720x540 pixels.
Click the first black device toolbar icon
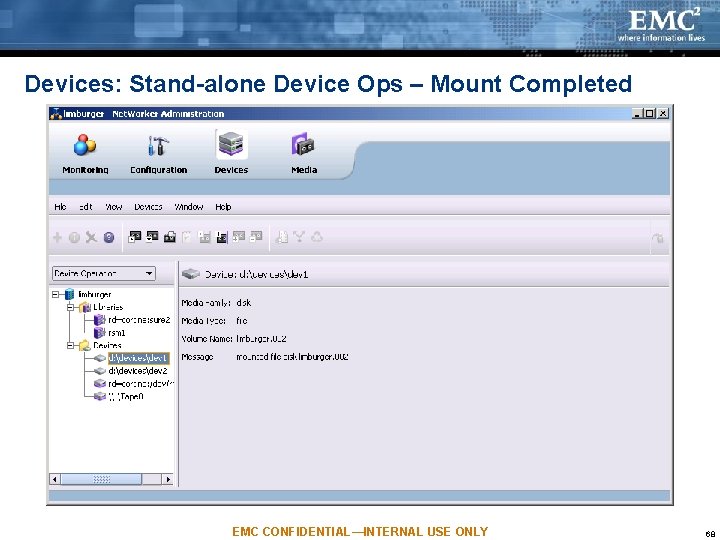click(x=135, y=236)
